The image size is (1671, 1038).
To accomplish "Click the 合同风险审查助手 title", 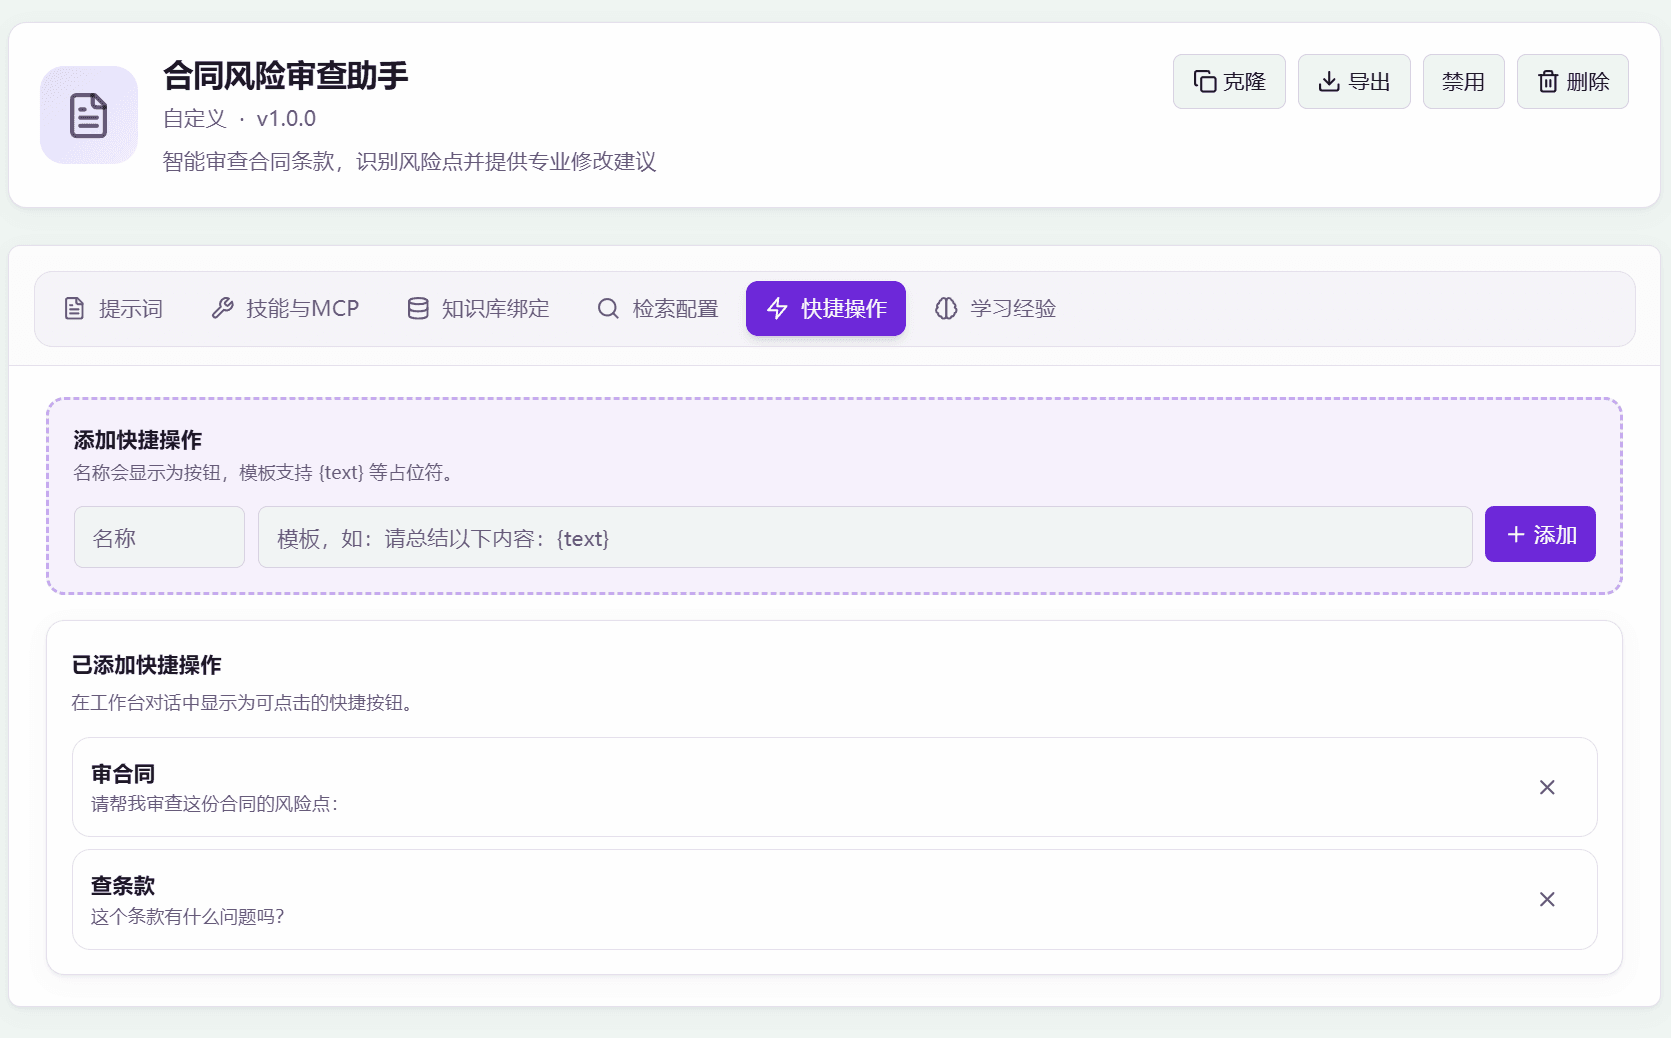I will 286,76.
